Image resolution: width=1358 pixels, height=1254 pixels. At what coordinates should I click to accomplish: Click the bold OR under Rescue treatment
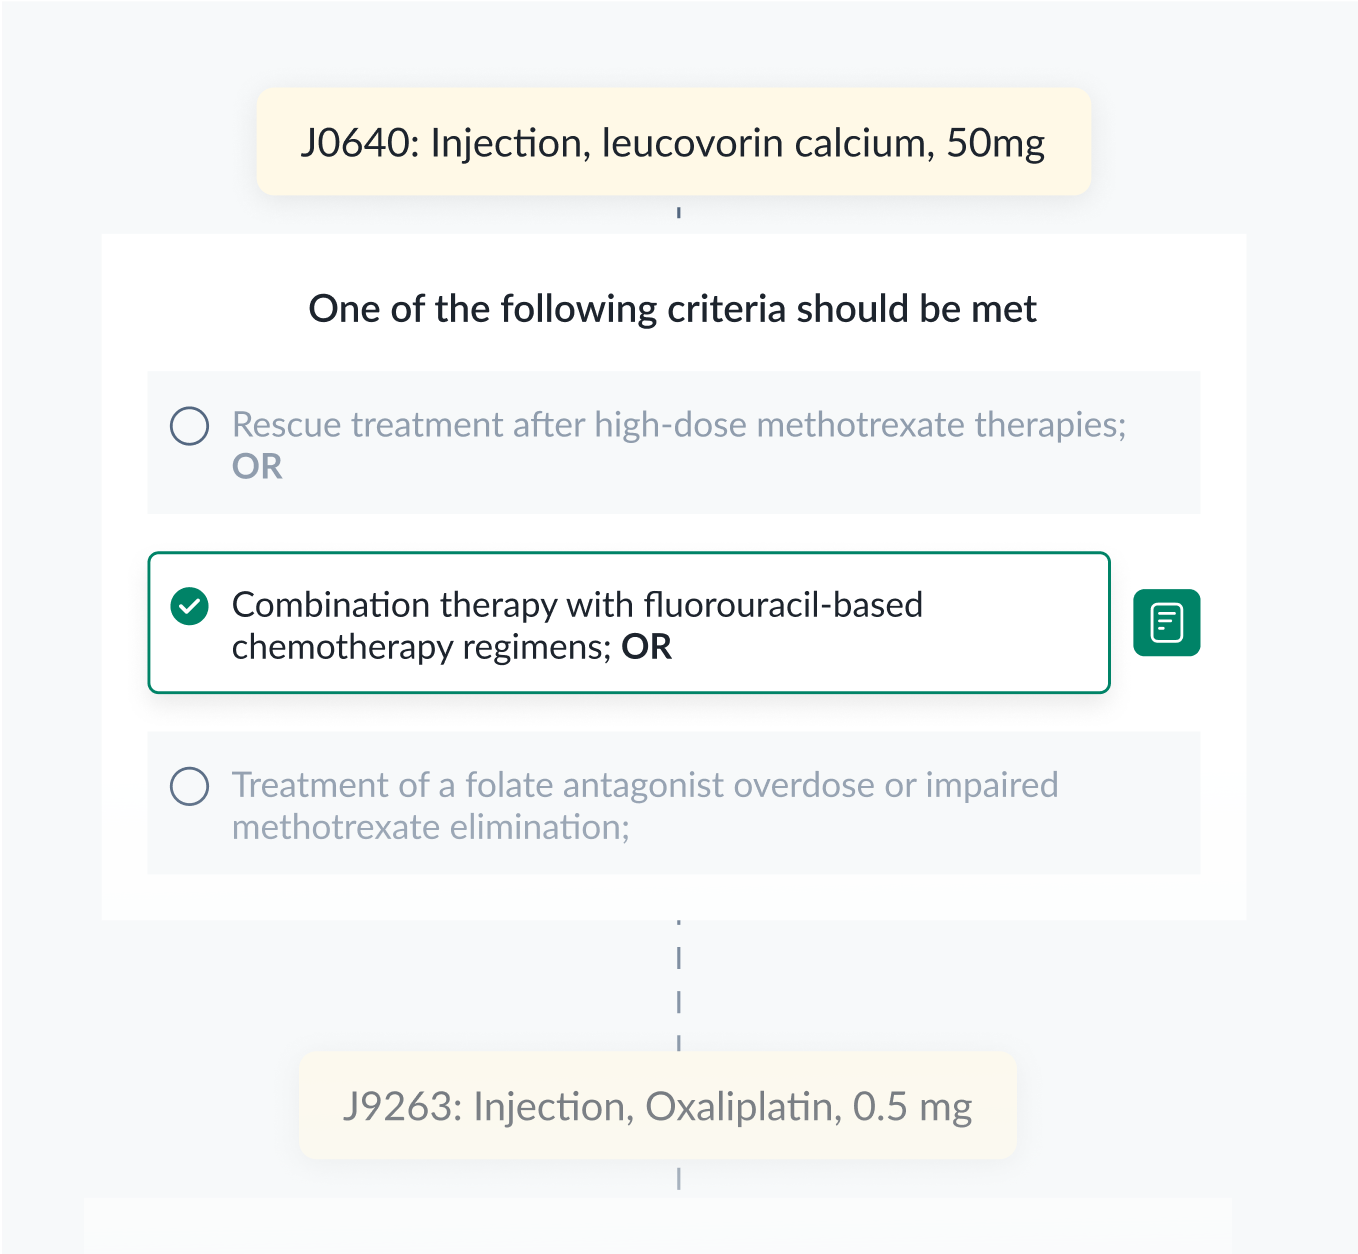(257, 467)
